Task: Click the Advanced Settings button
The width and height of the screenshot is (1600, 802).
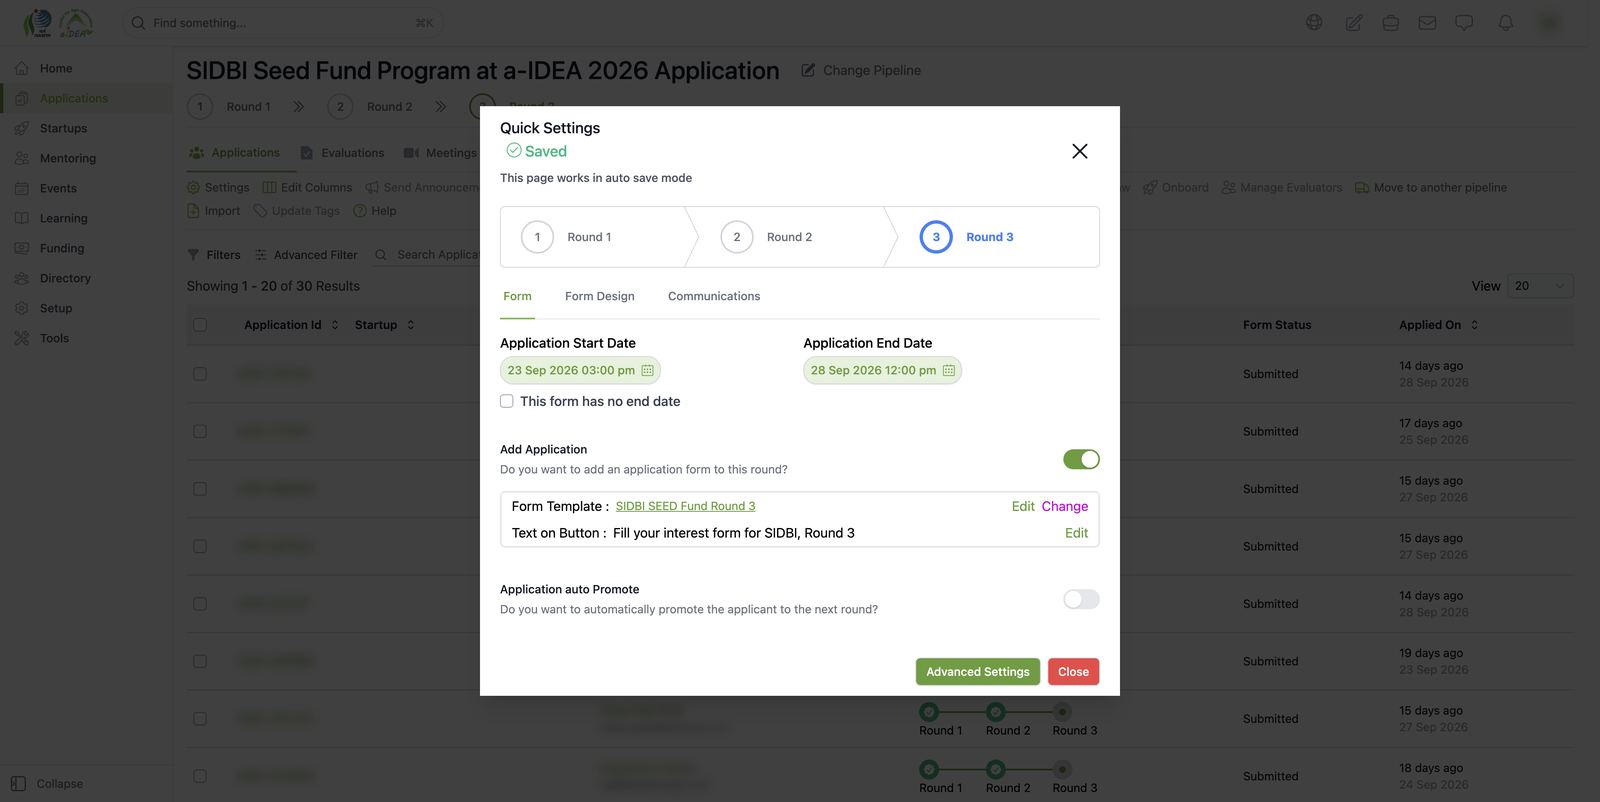Action: (978, 672)
